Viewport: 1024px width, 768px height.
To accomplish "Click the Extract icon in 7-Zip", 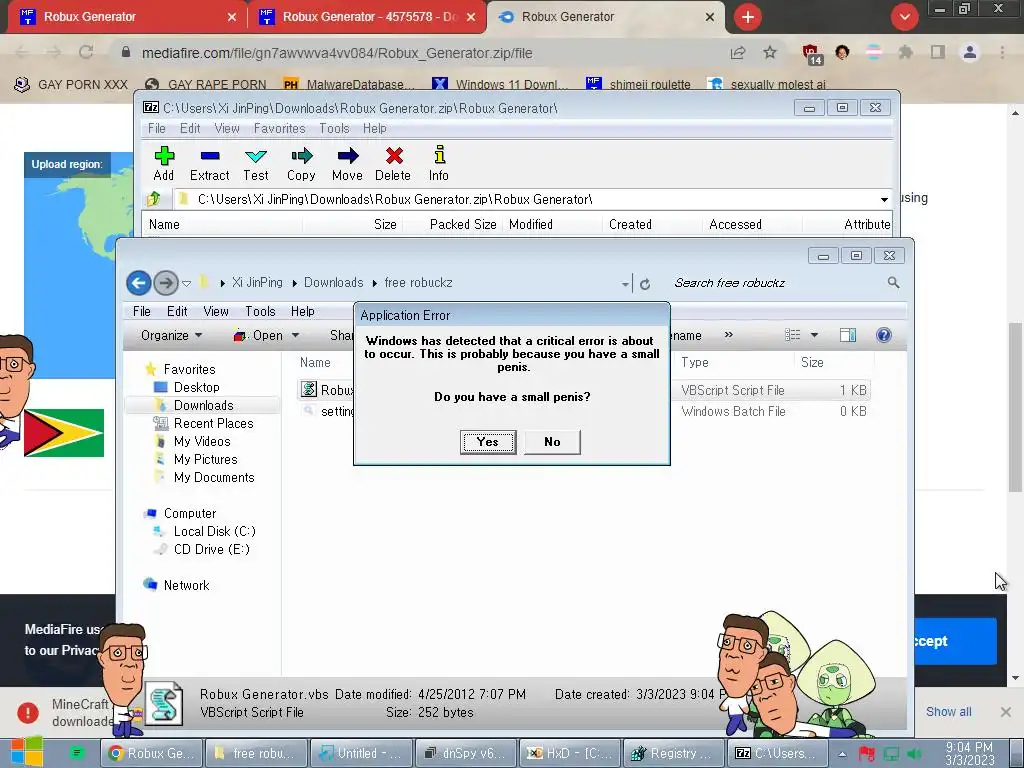I will (210, 156).
